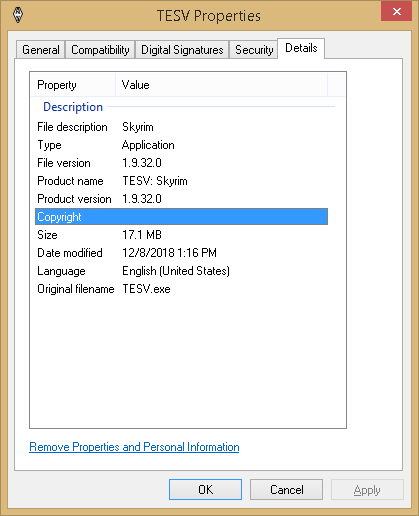The width and height of the screenshot is (419, 516).
Task: Confirm with the OK button
Action: click(x=205, y=490)
